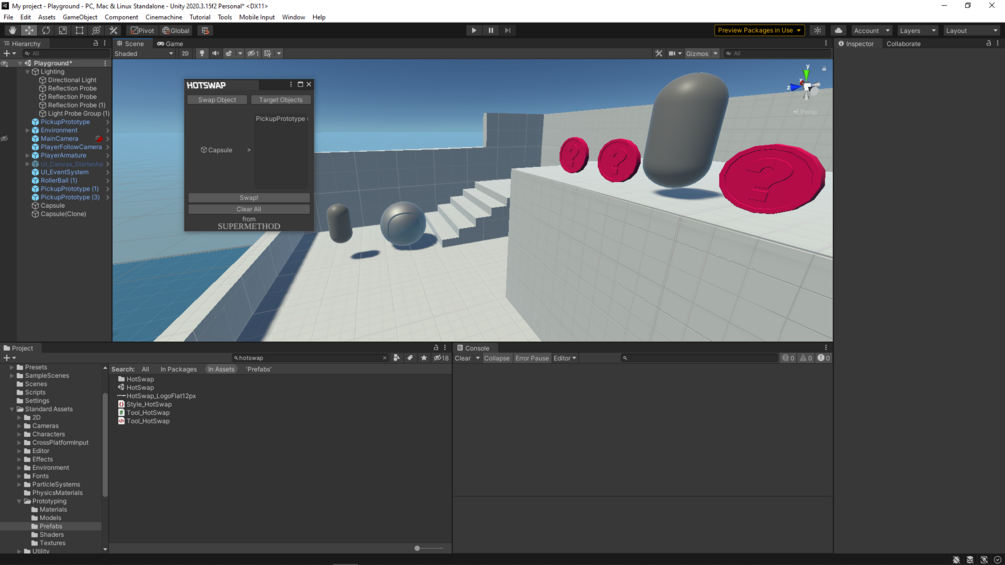Open the Cinemachine menu

(x=163, y=17)
